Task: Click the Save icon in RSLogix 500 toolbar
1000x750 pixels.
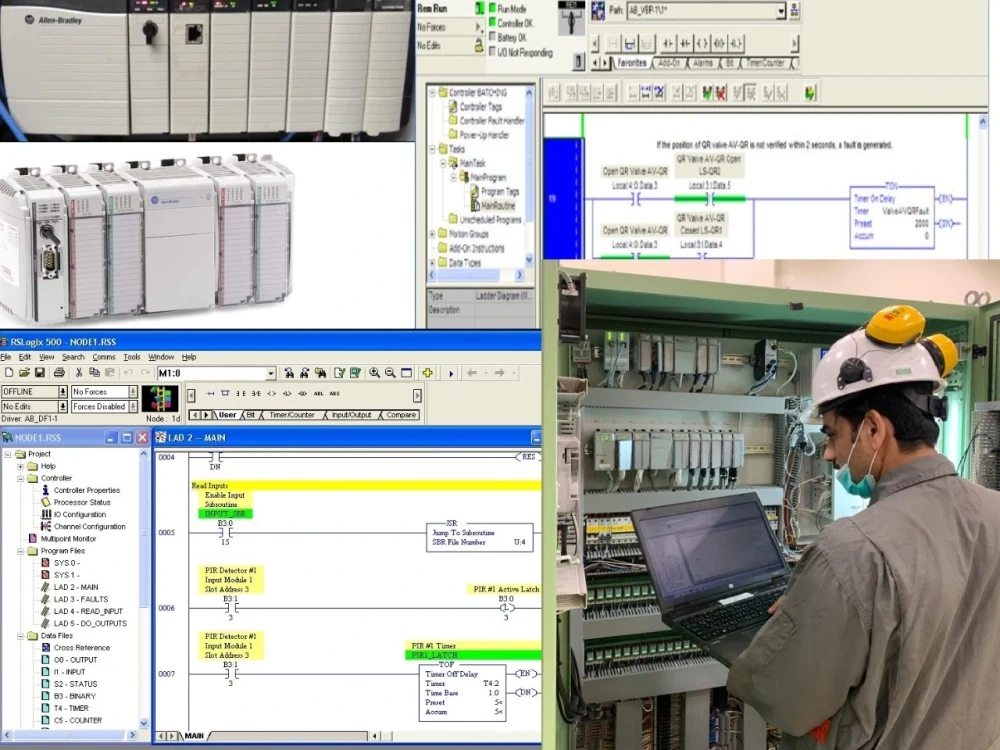Action: (40, 372)
